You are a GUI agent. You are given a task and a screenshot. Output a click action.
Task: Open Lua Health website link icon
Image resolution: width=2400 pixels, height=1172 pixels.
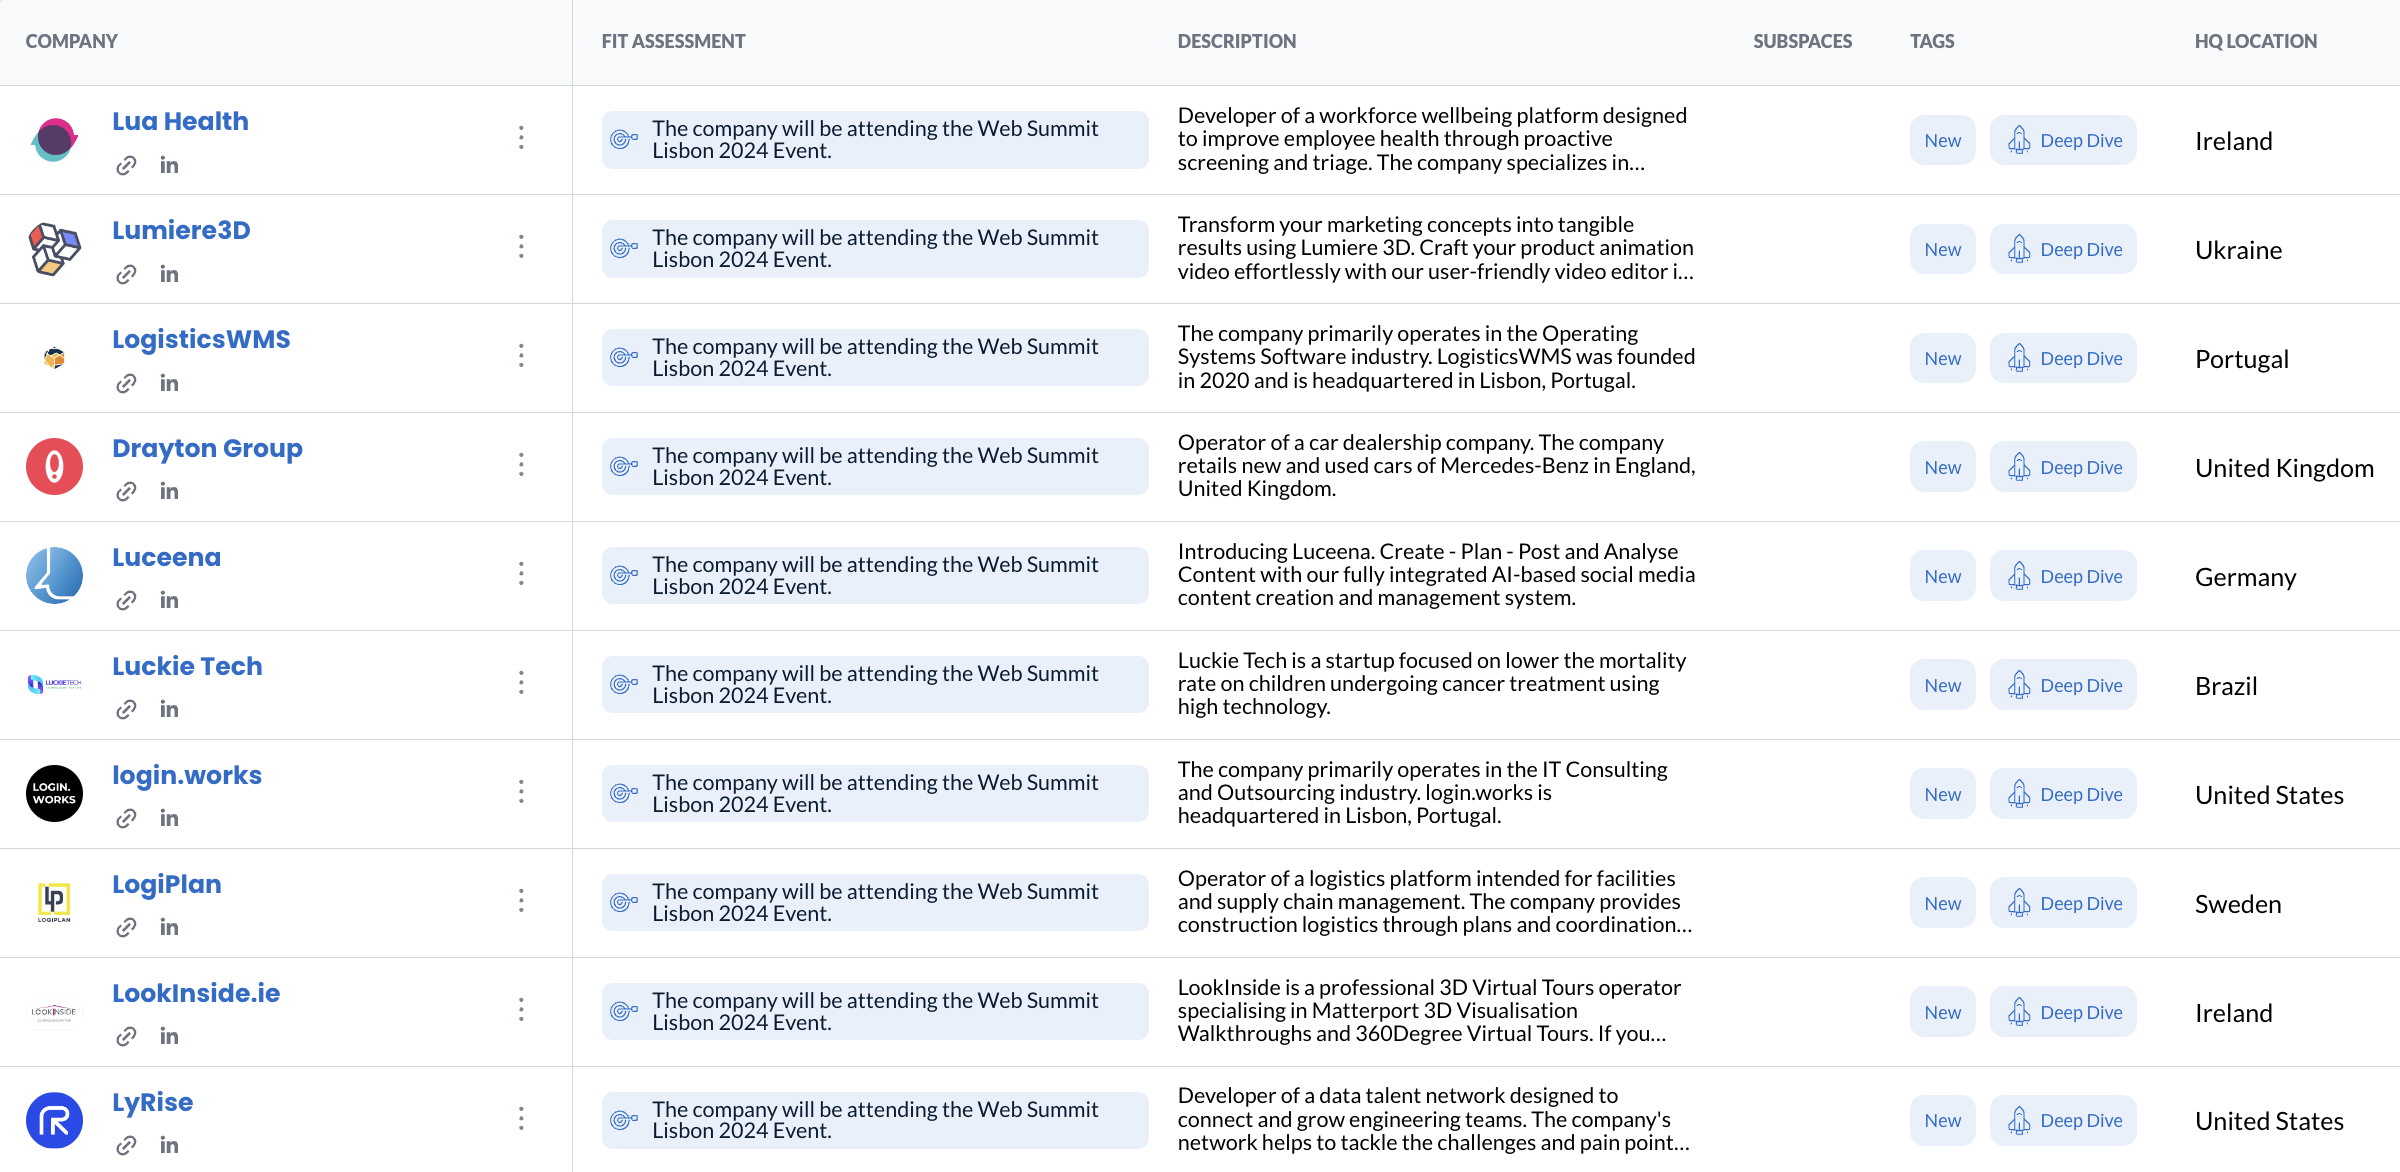[126, 165]
